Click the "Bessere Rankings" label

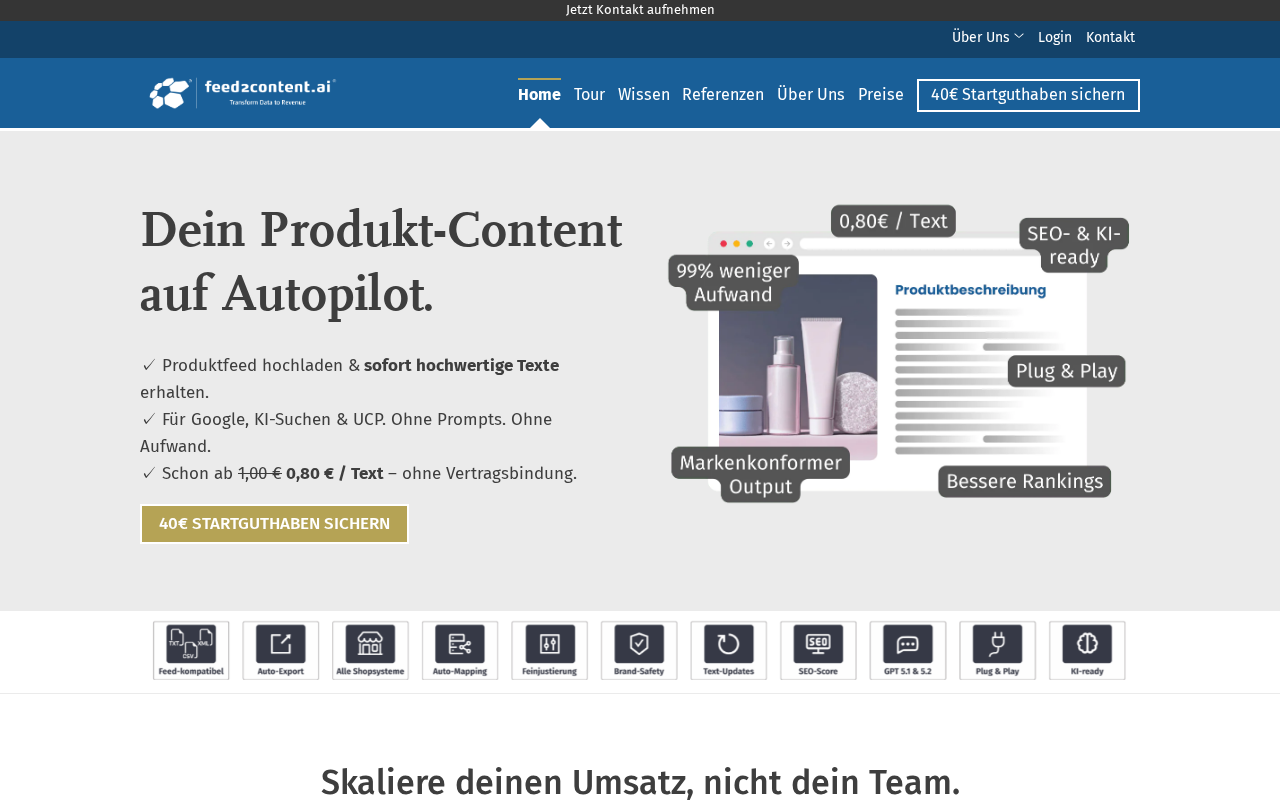(x=1024, y=481)
